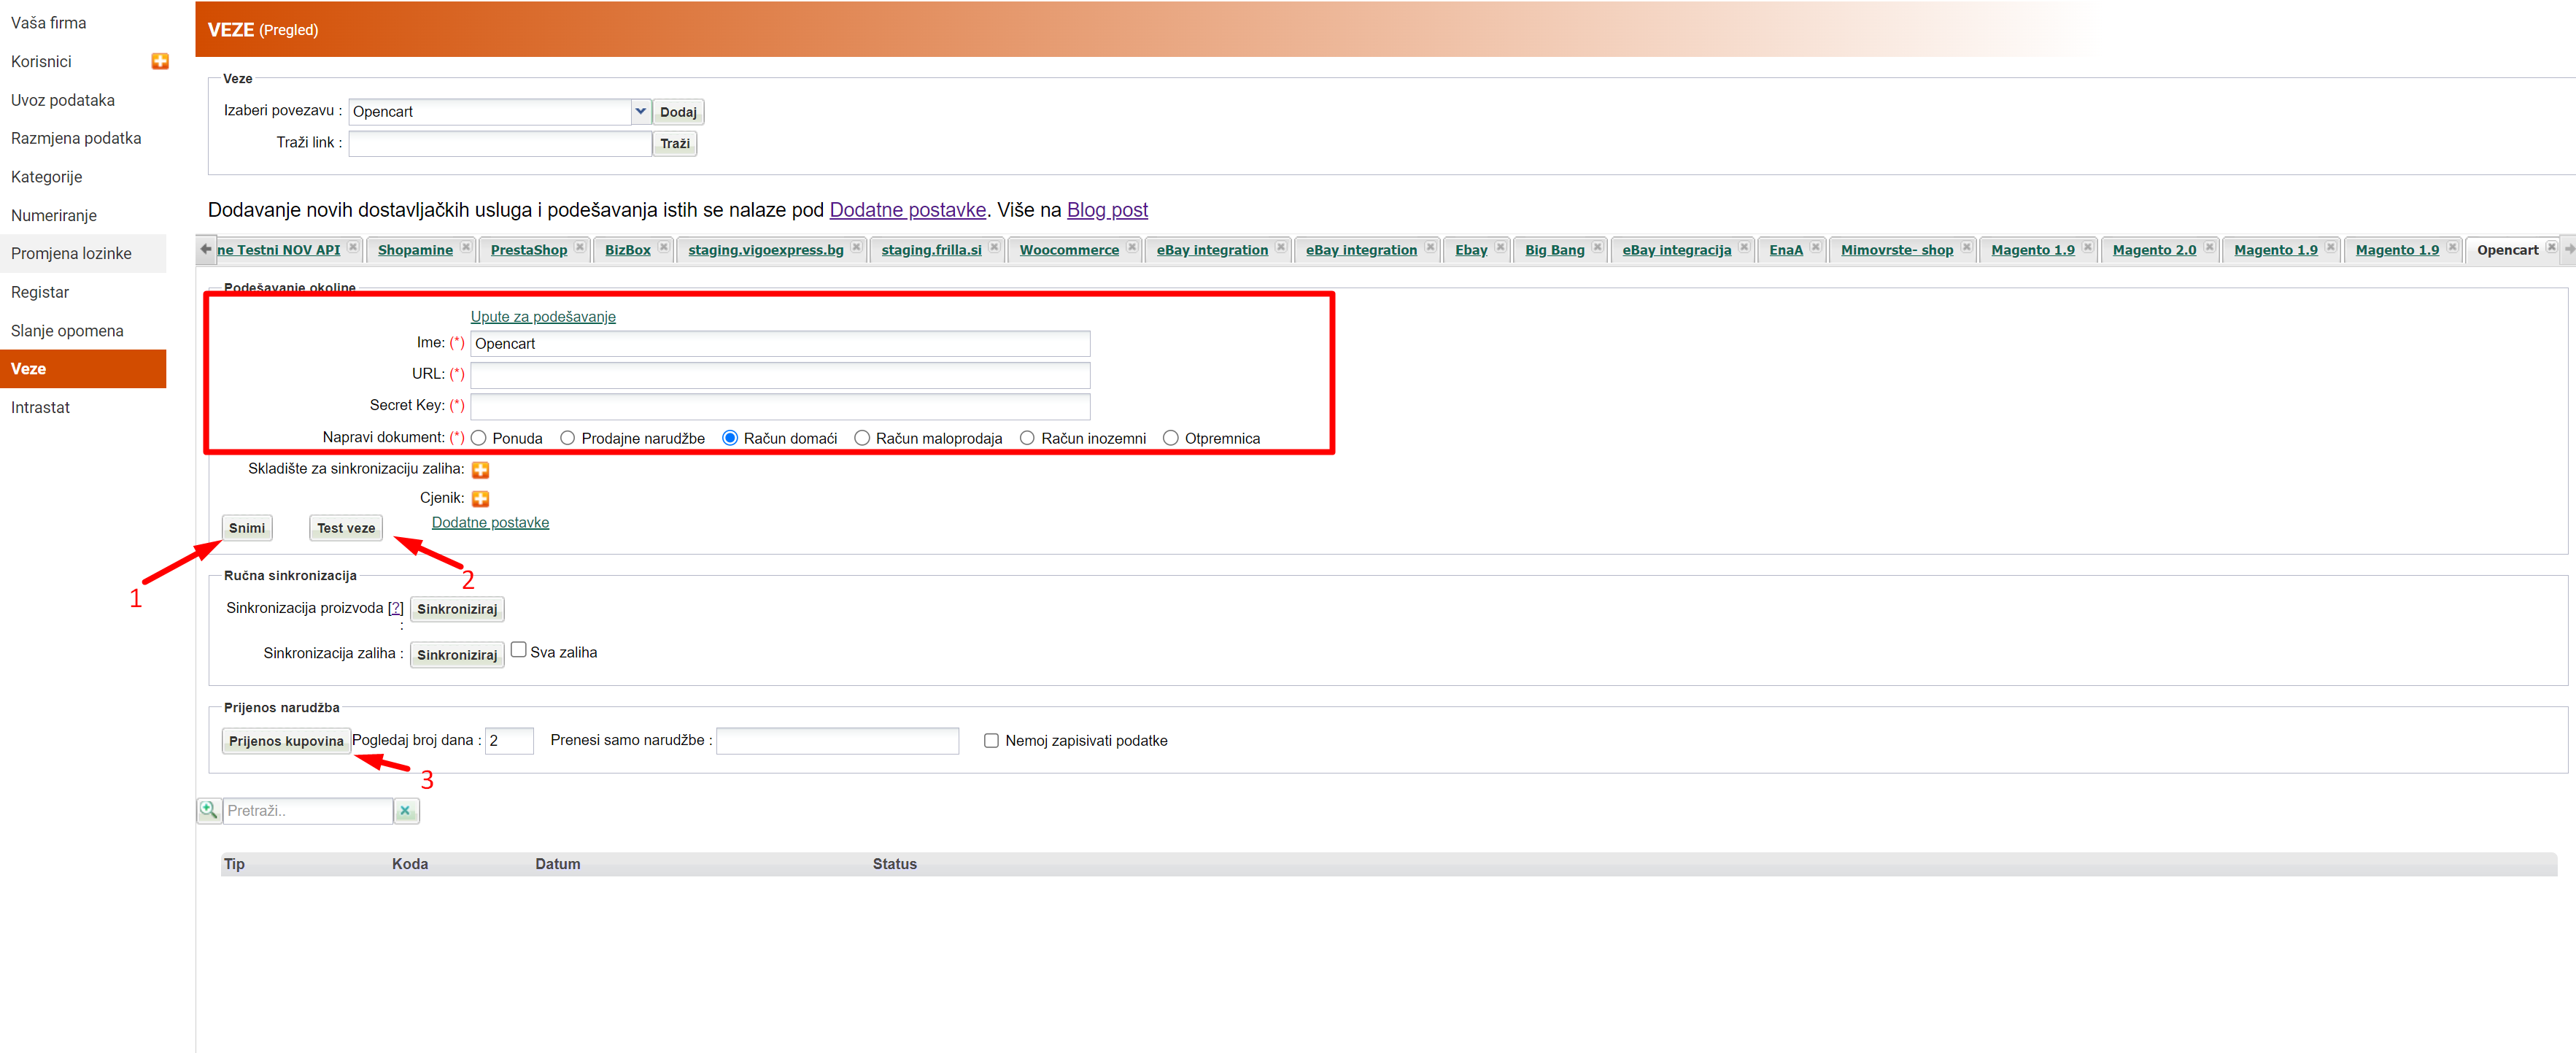The height and width of the screenshot is (1053, 2576).
Task: Click the Prijenos kupovina button
Action: point(286,740)
